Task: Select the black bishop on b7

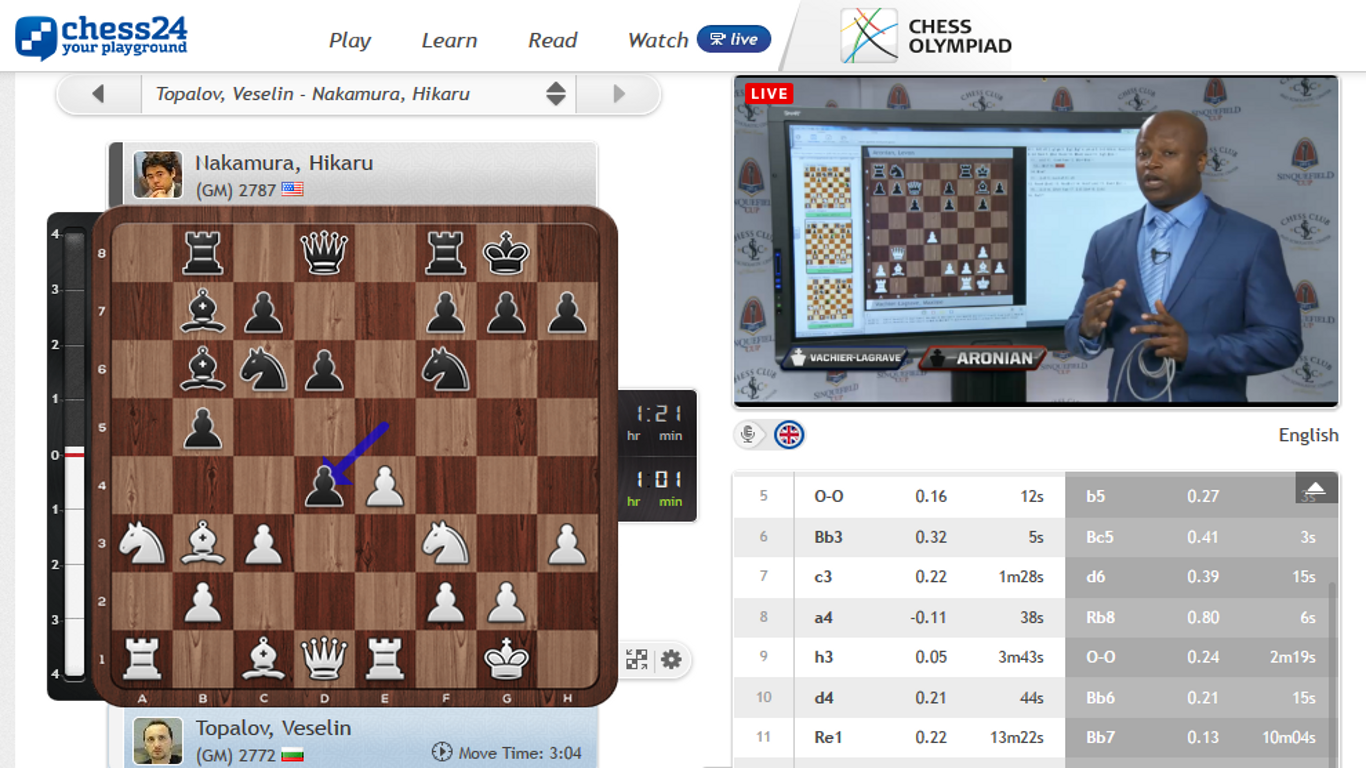Action: [203, 311]
